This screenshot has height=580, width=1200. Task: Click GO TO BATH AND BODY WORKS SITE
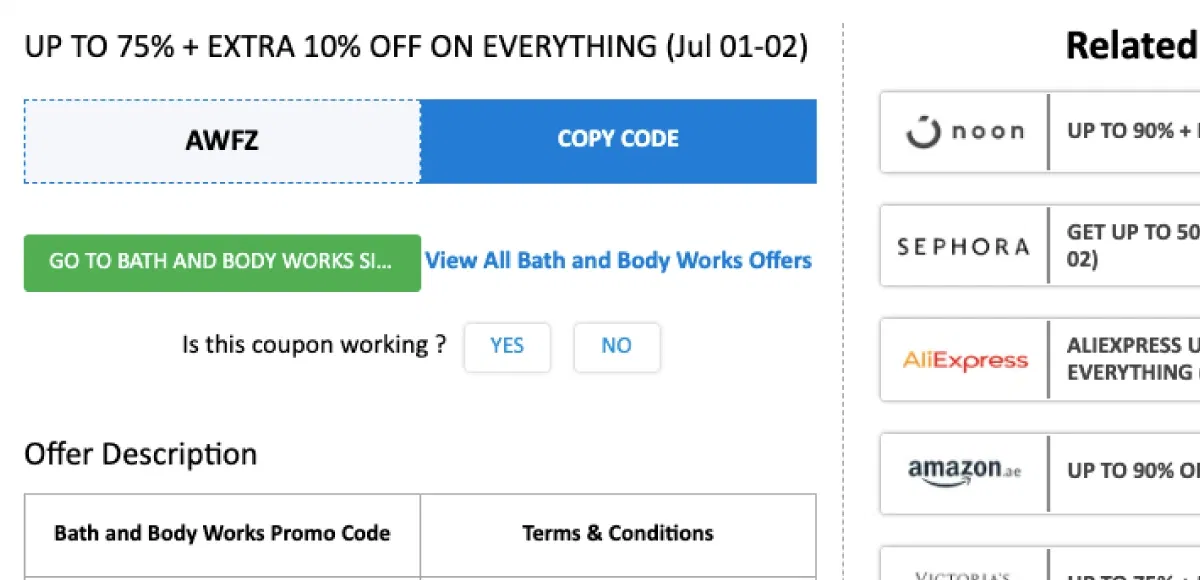tap(221, 262)
